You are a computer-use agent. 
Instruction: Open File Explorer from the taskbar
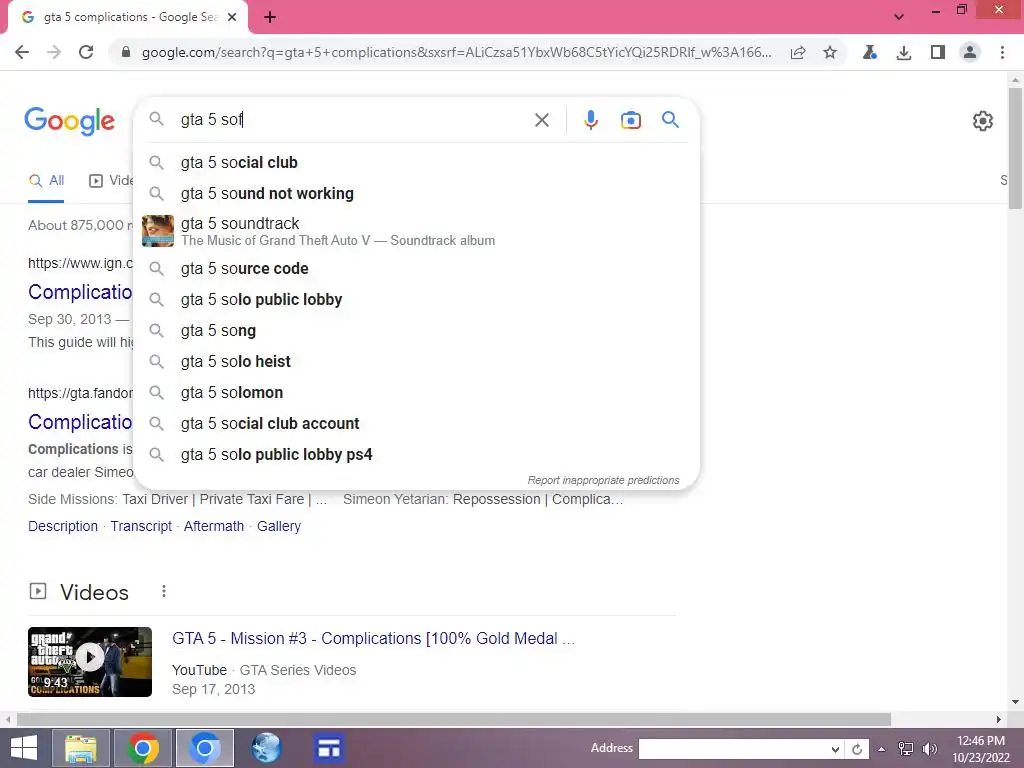[81, 748]
